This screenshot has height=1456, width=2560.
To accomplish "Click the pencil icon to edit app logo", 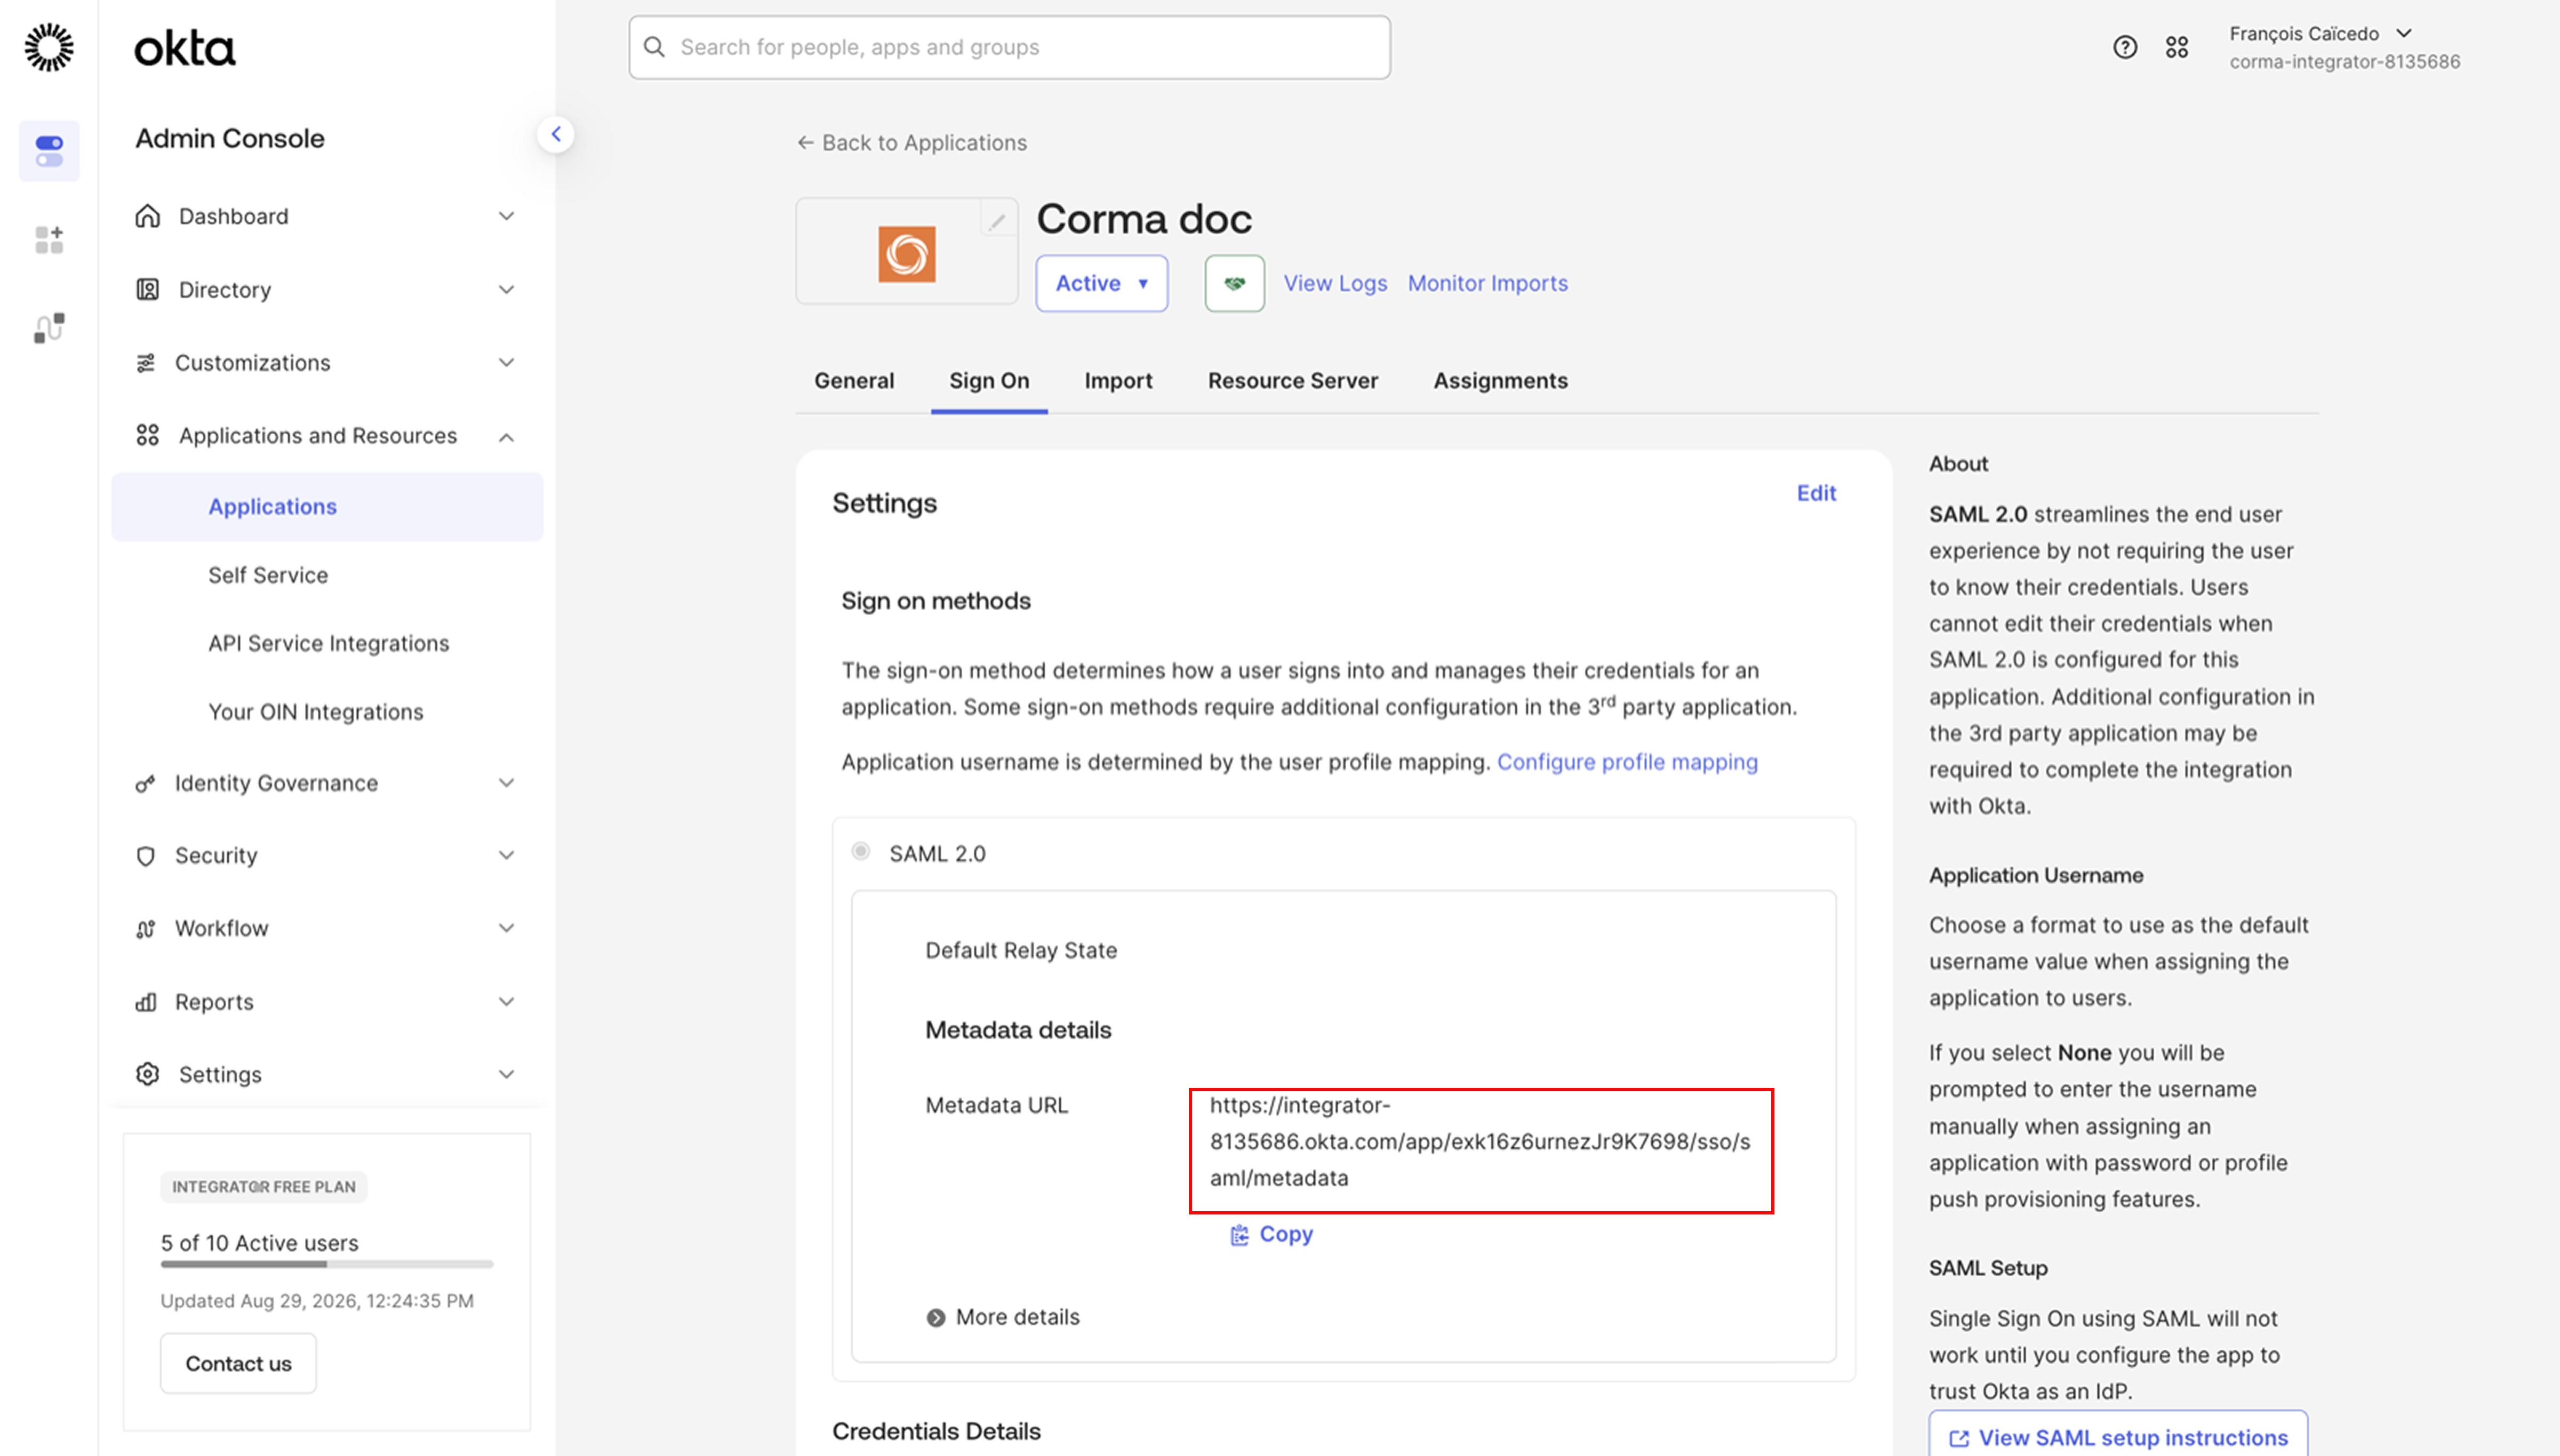I will [996, 222].
